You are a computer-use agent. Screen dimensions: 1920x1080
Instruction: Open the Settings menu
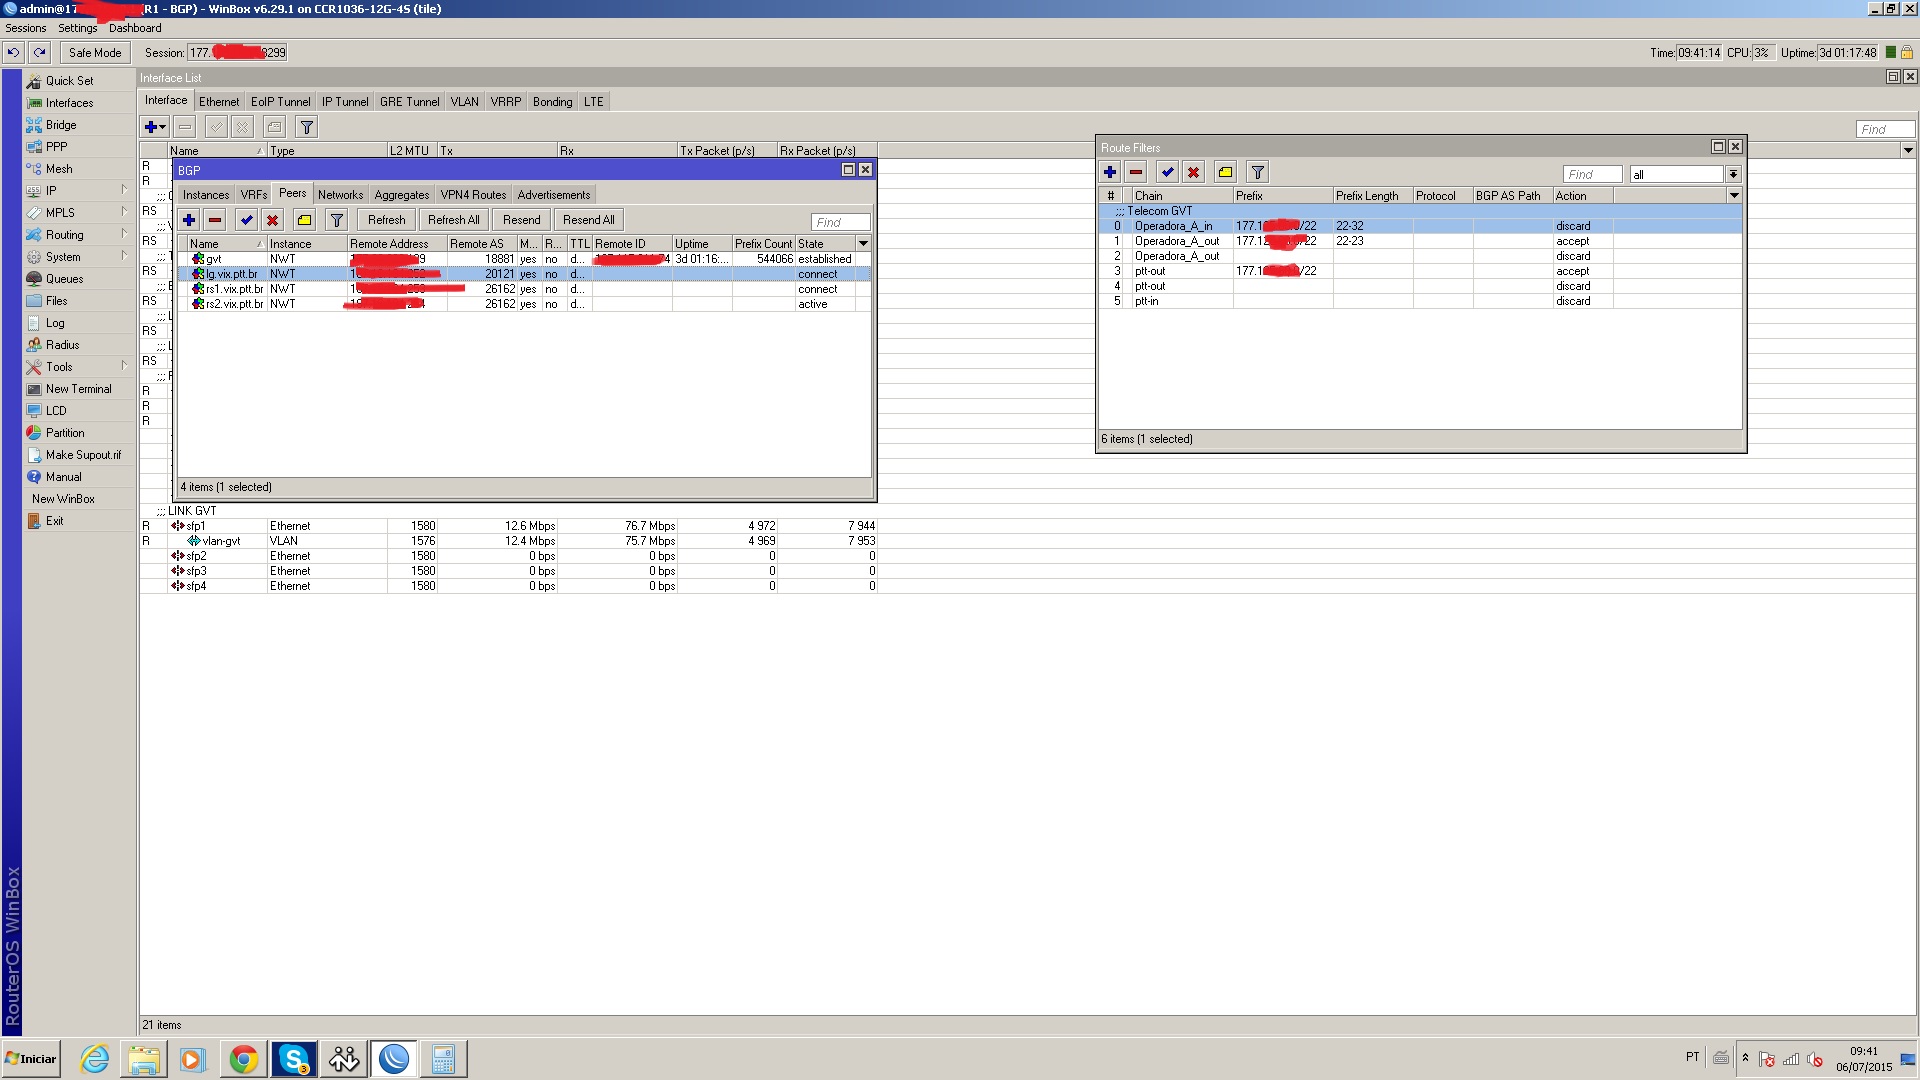[77, 28]
